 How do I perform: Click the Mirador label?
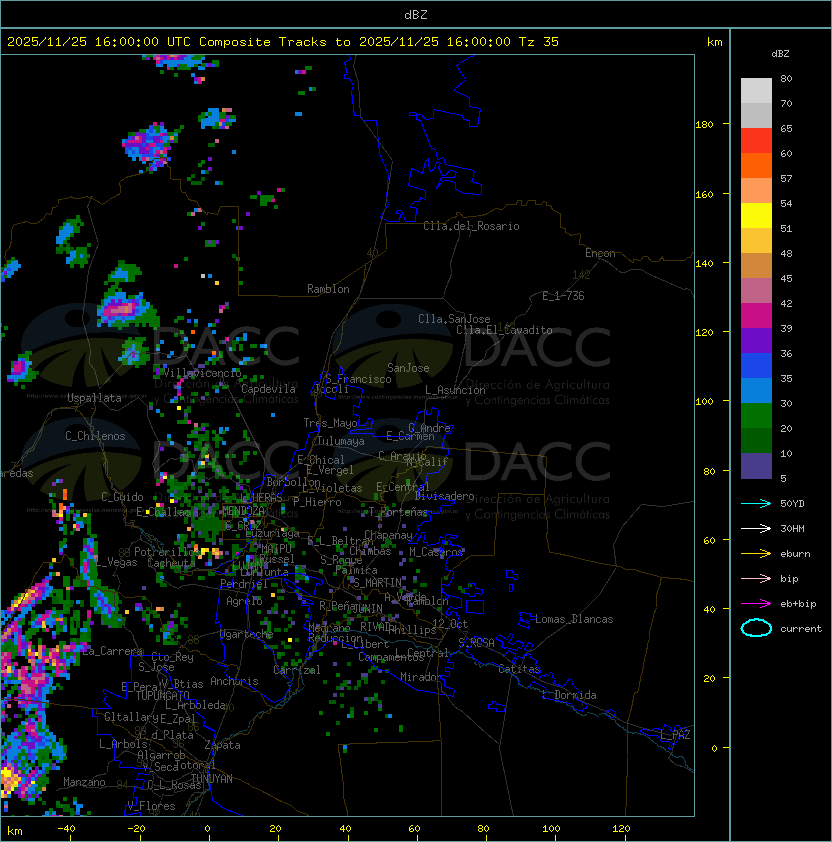click(422, 677)
